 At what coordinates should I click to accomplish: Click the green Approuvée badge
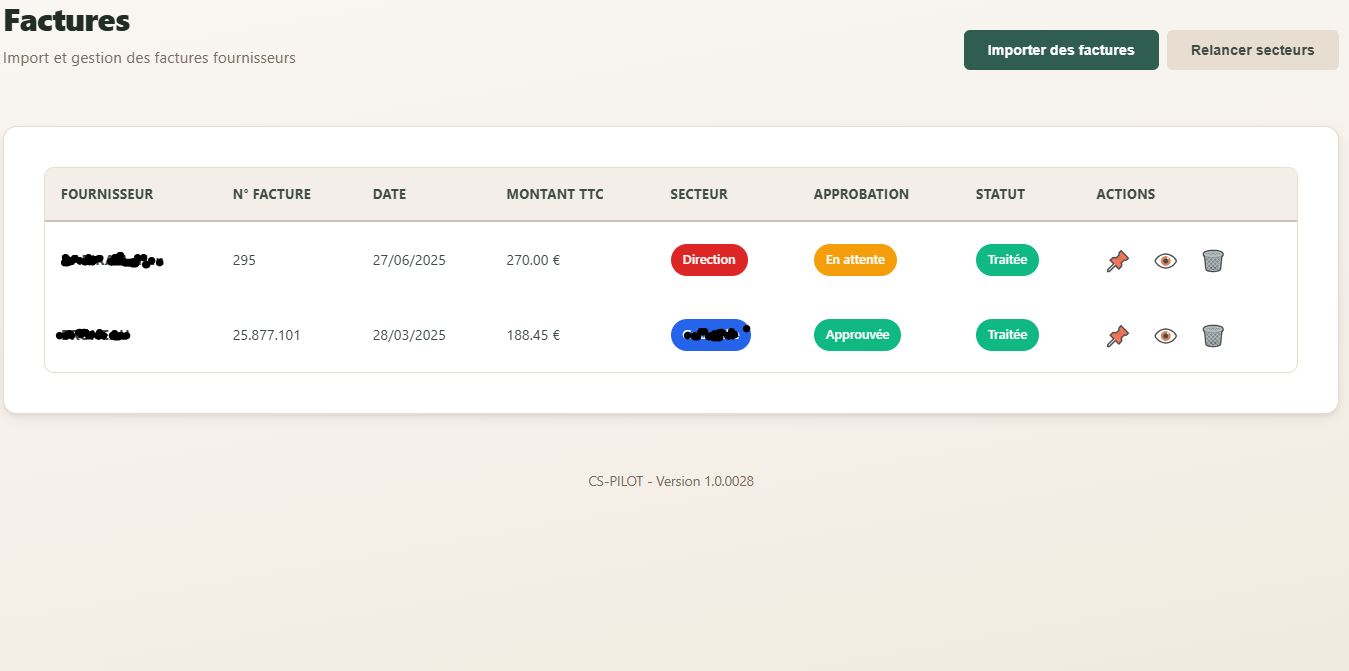(x=856, y=335)
